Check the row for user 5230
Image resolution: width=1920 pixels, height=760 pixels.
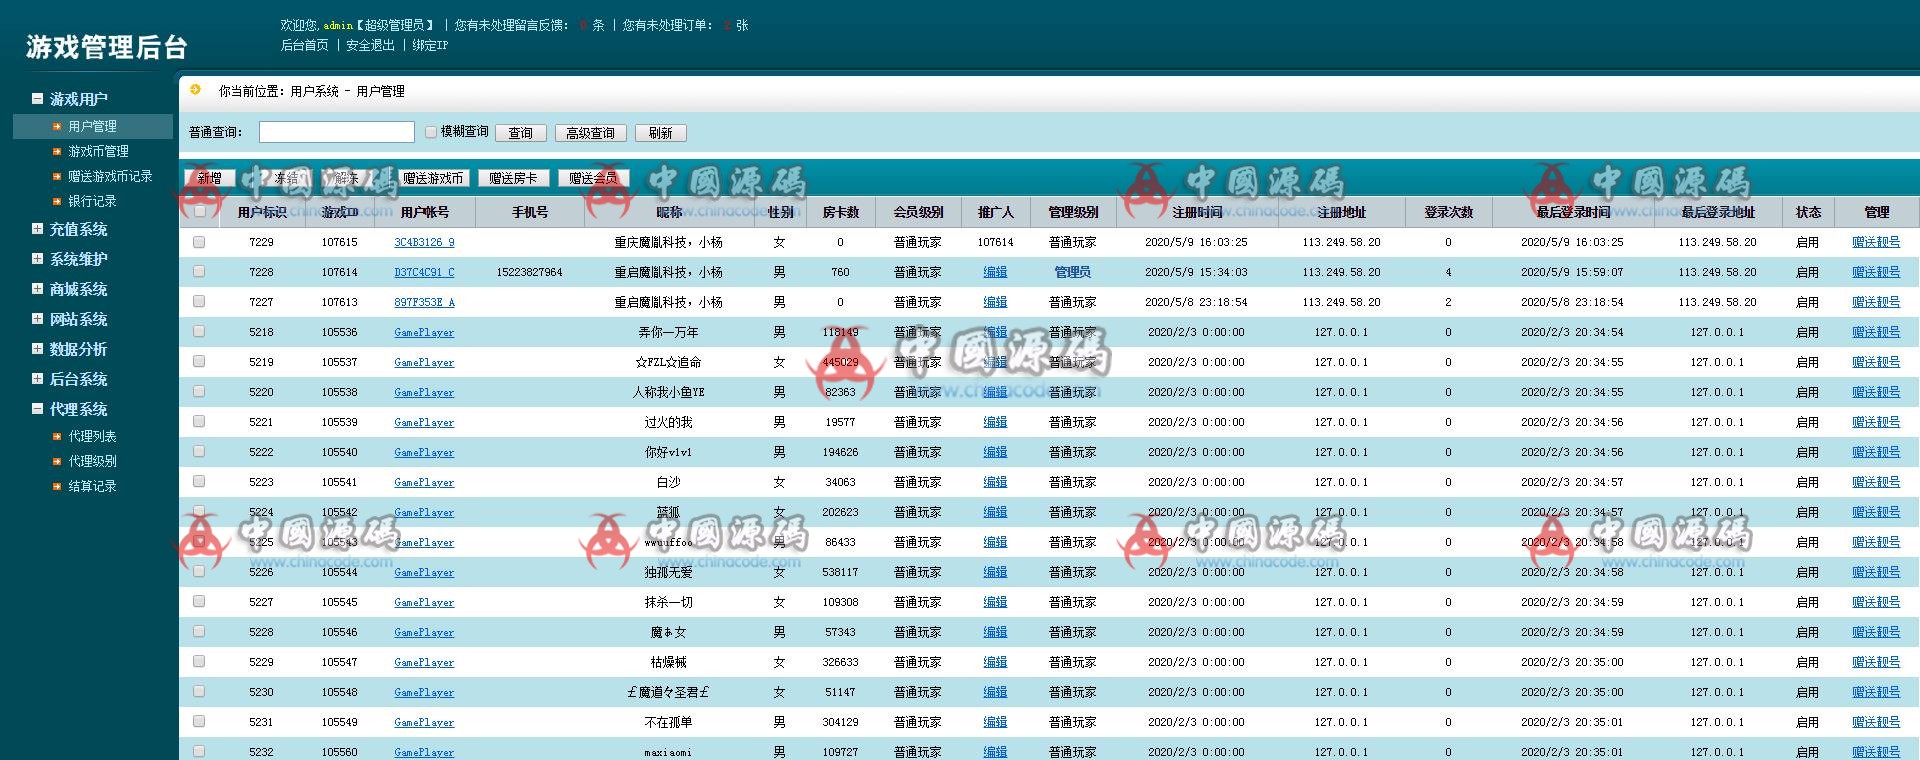(x=199, y=691)
